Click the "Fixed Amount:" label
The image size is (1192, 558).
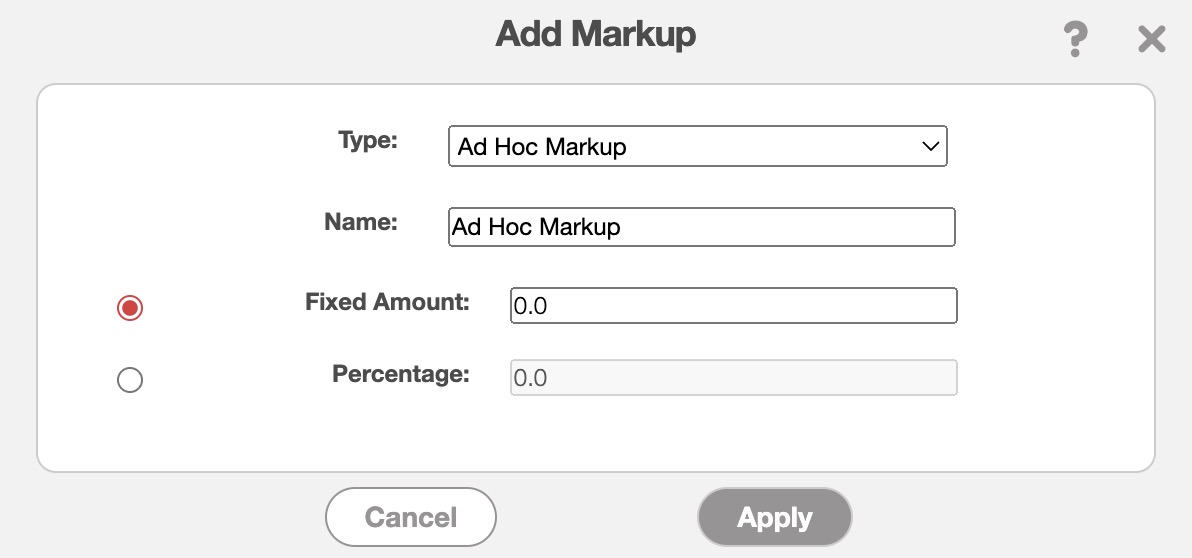(x=387, y=301)
